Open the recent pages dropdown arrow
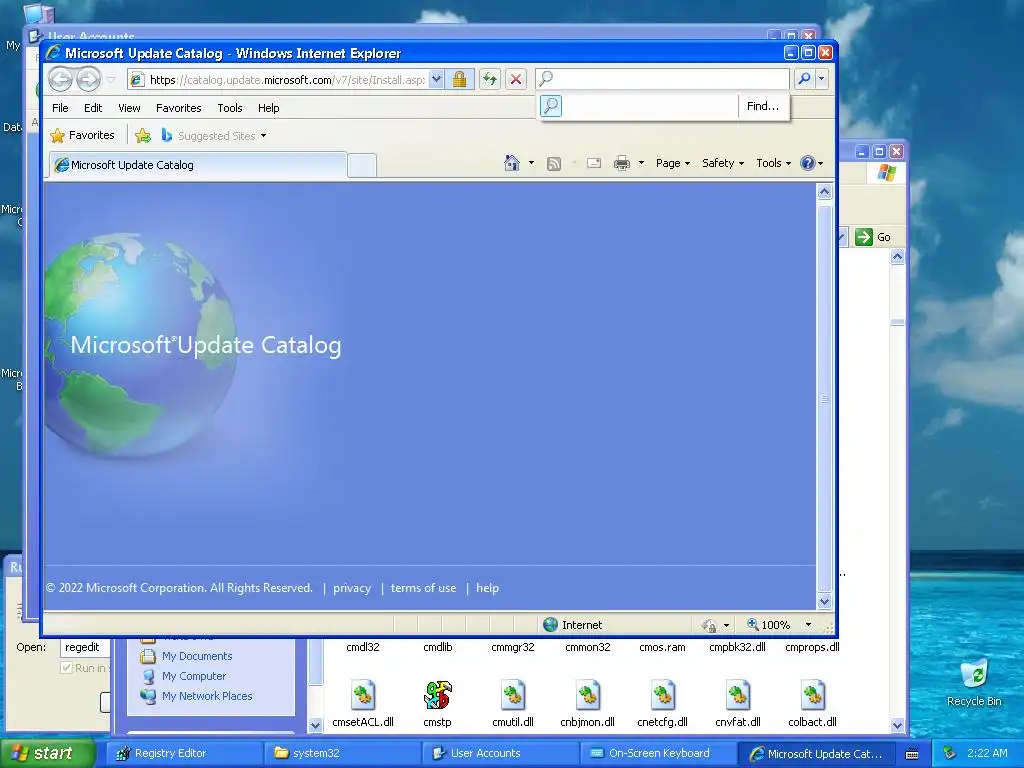 tap(112, 80)
